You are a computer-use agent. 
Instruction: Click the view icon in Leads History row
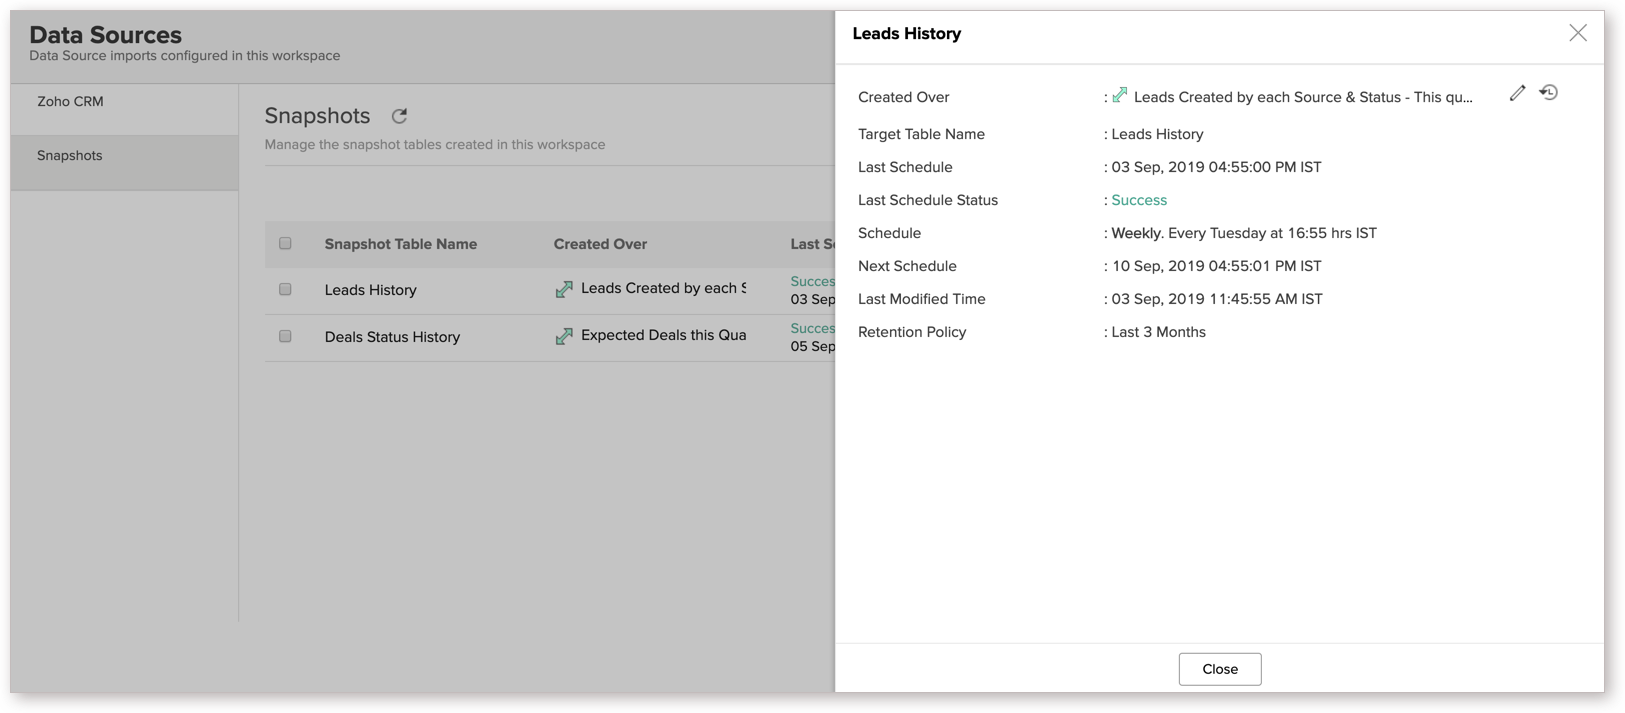click(x=564, y=289)
